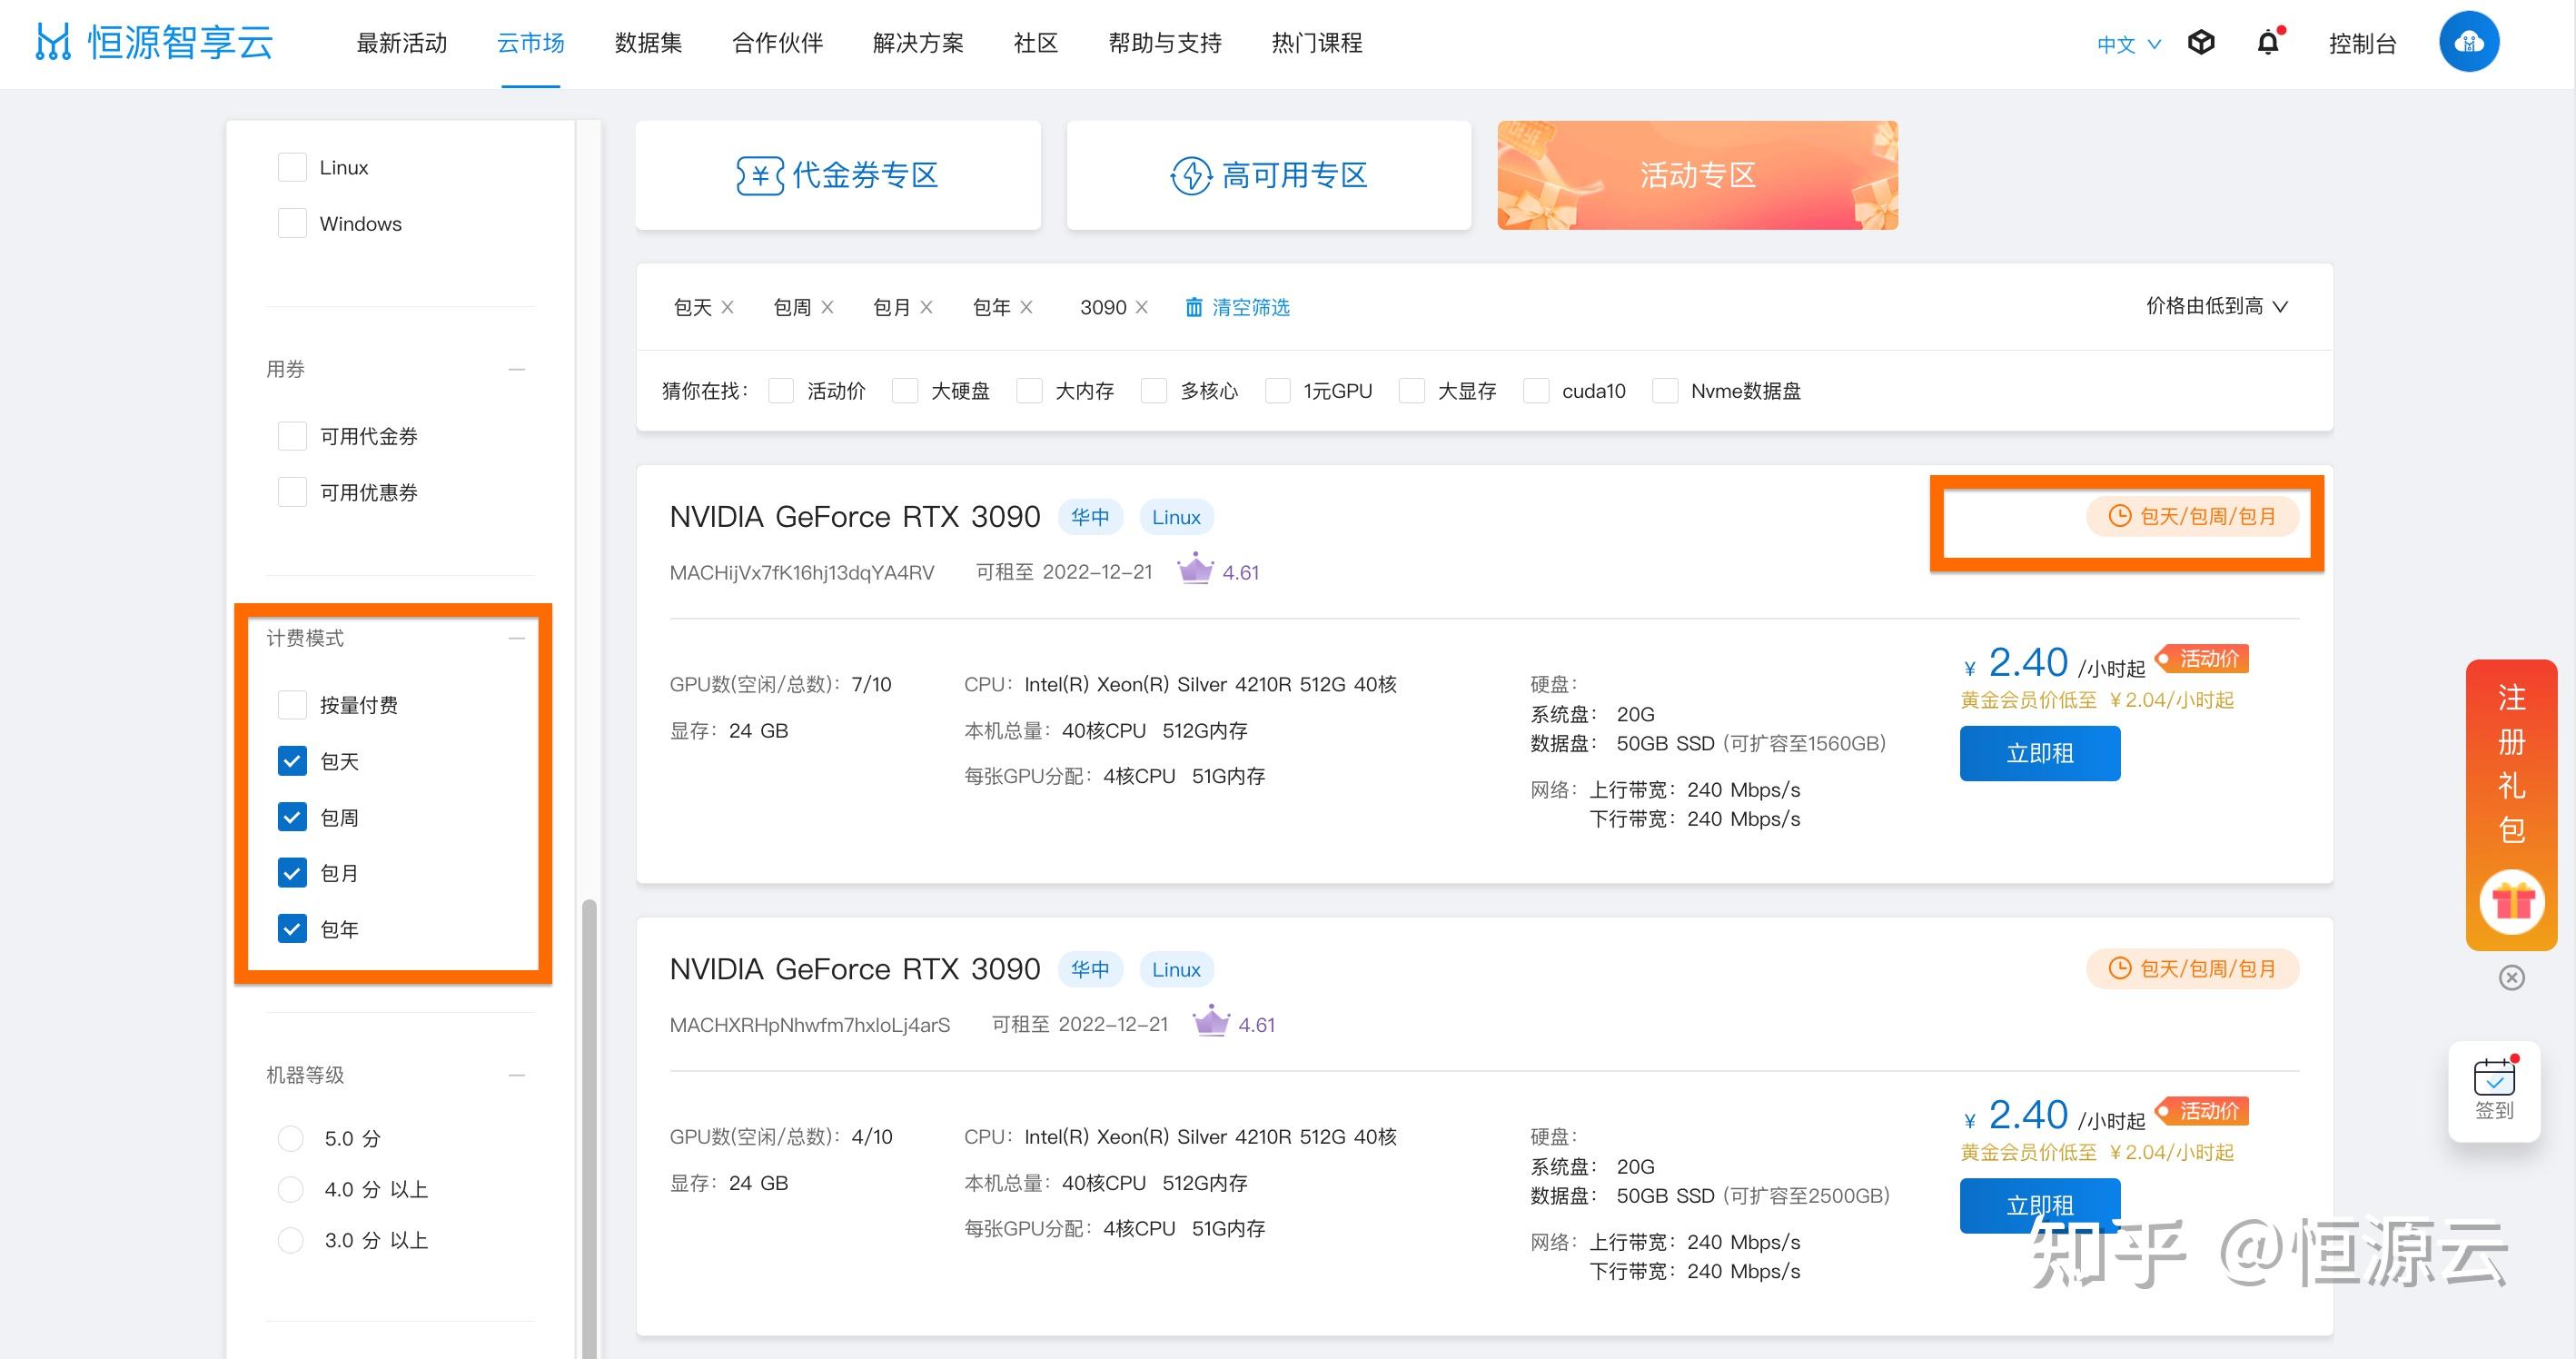
Task: Open 解决方案 navigation item
Action: pos(918,43)
